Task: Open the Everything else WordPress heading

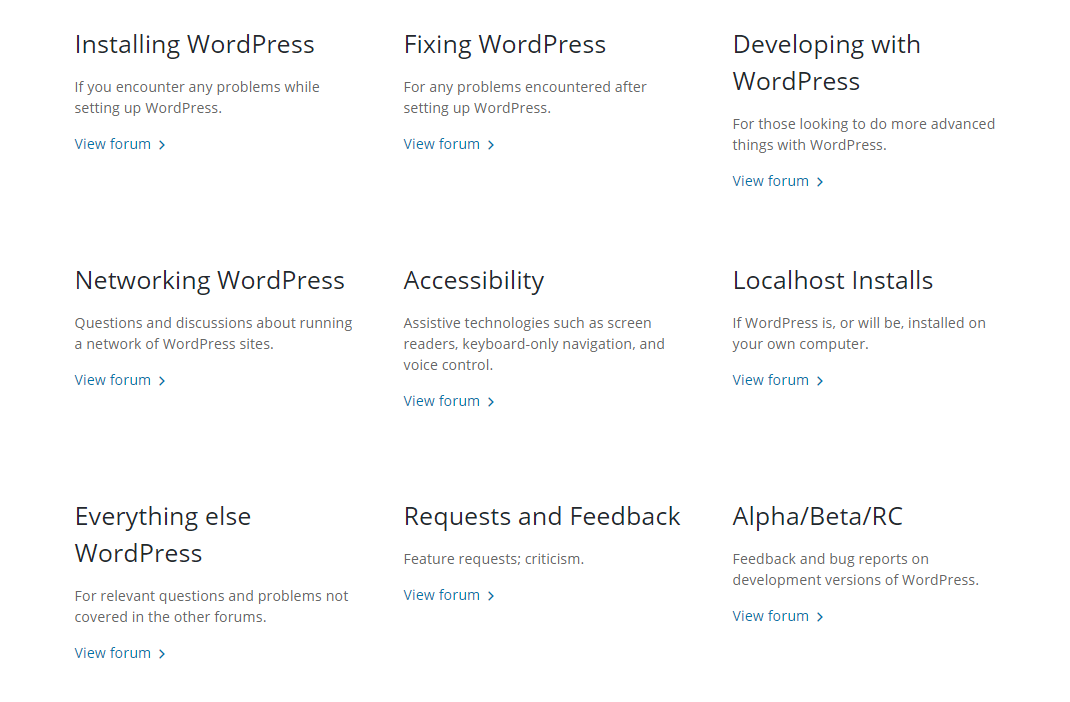Action: (x=163, y=535)
